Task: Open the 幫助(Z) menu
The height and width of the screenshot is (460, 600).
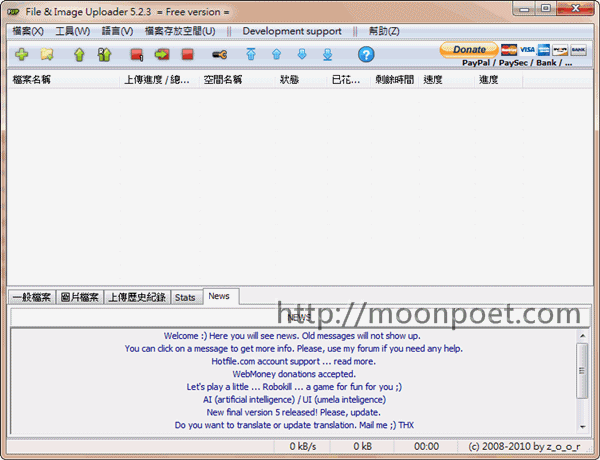Action: tap(384, 31)
